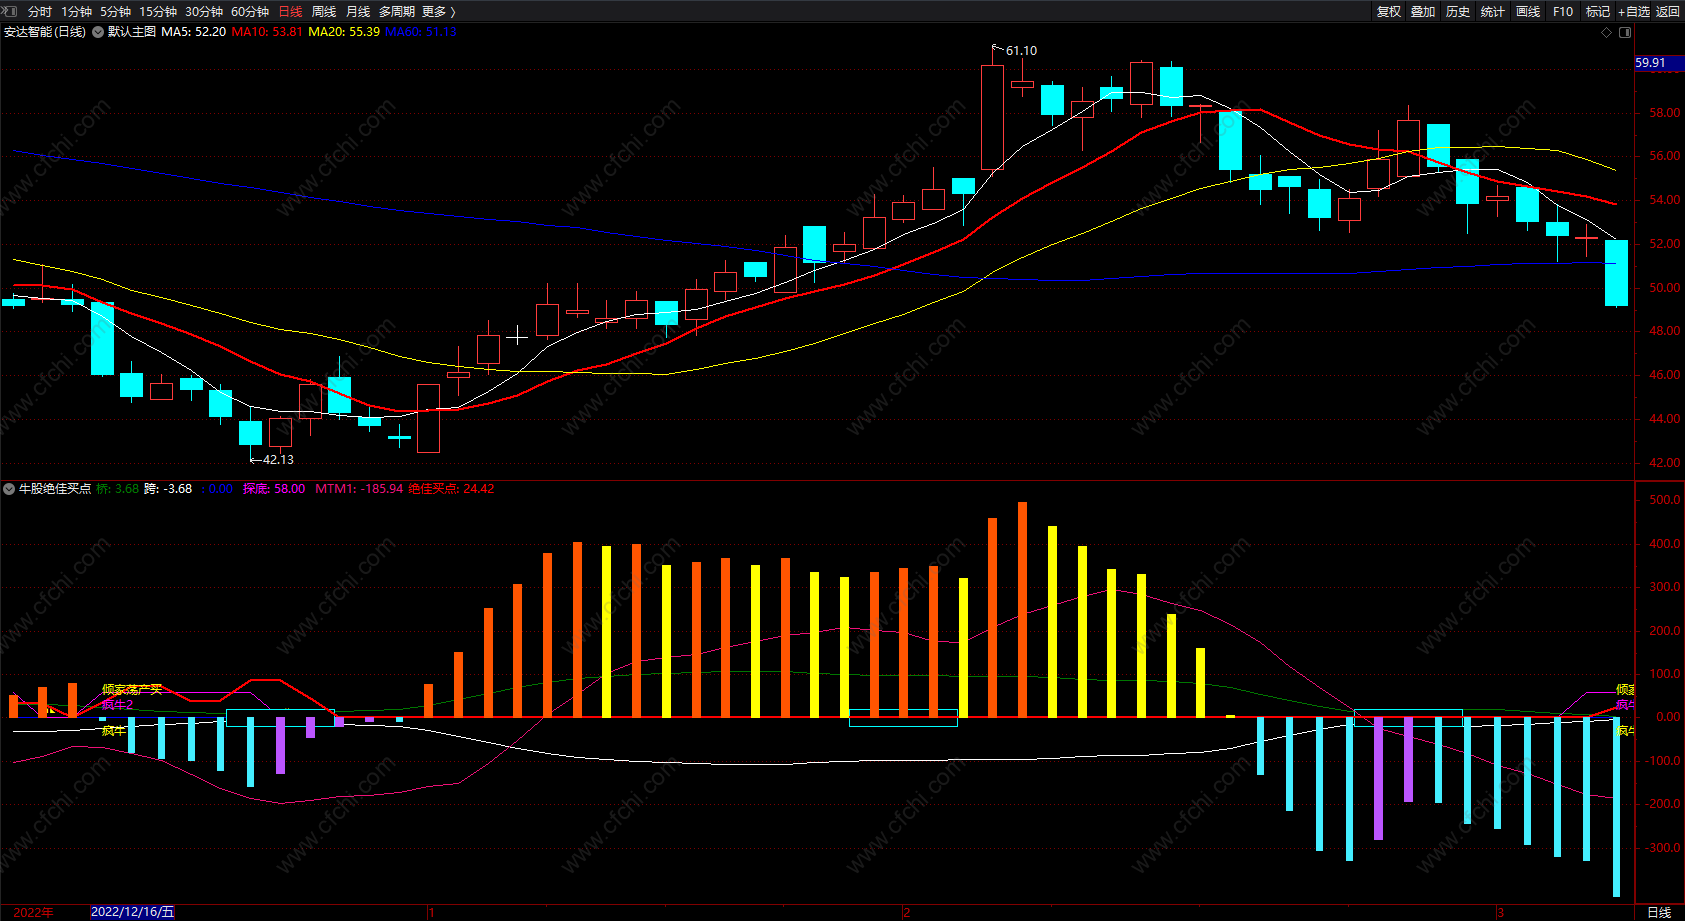This screenshot has height=921, width=1685.
Task: Add stock via +自选 watchlist button
Action: (1634, 11)
